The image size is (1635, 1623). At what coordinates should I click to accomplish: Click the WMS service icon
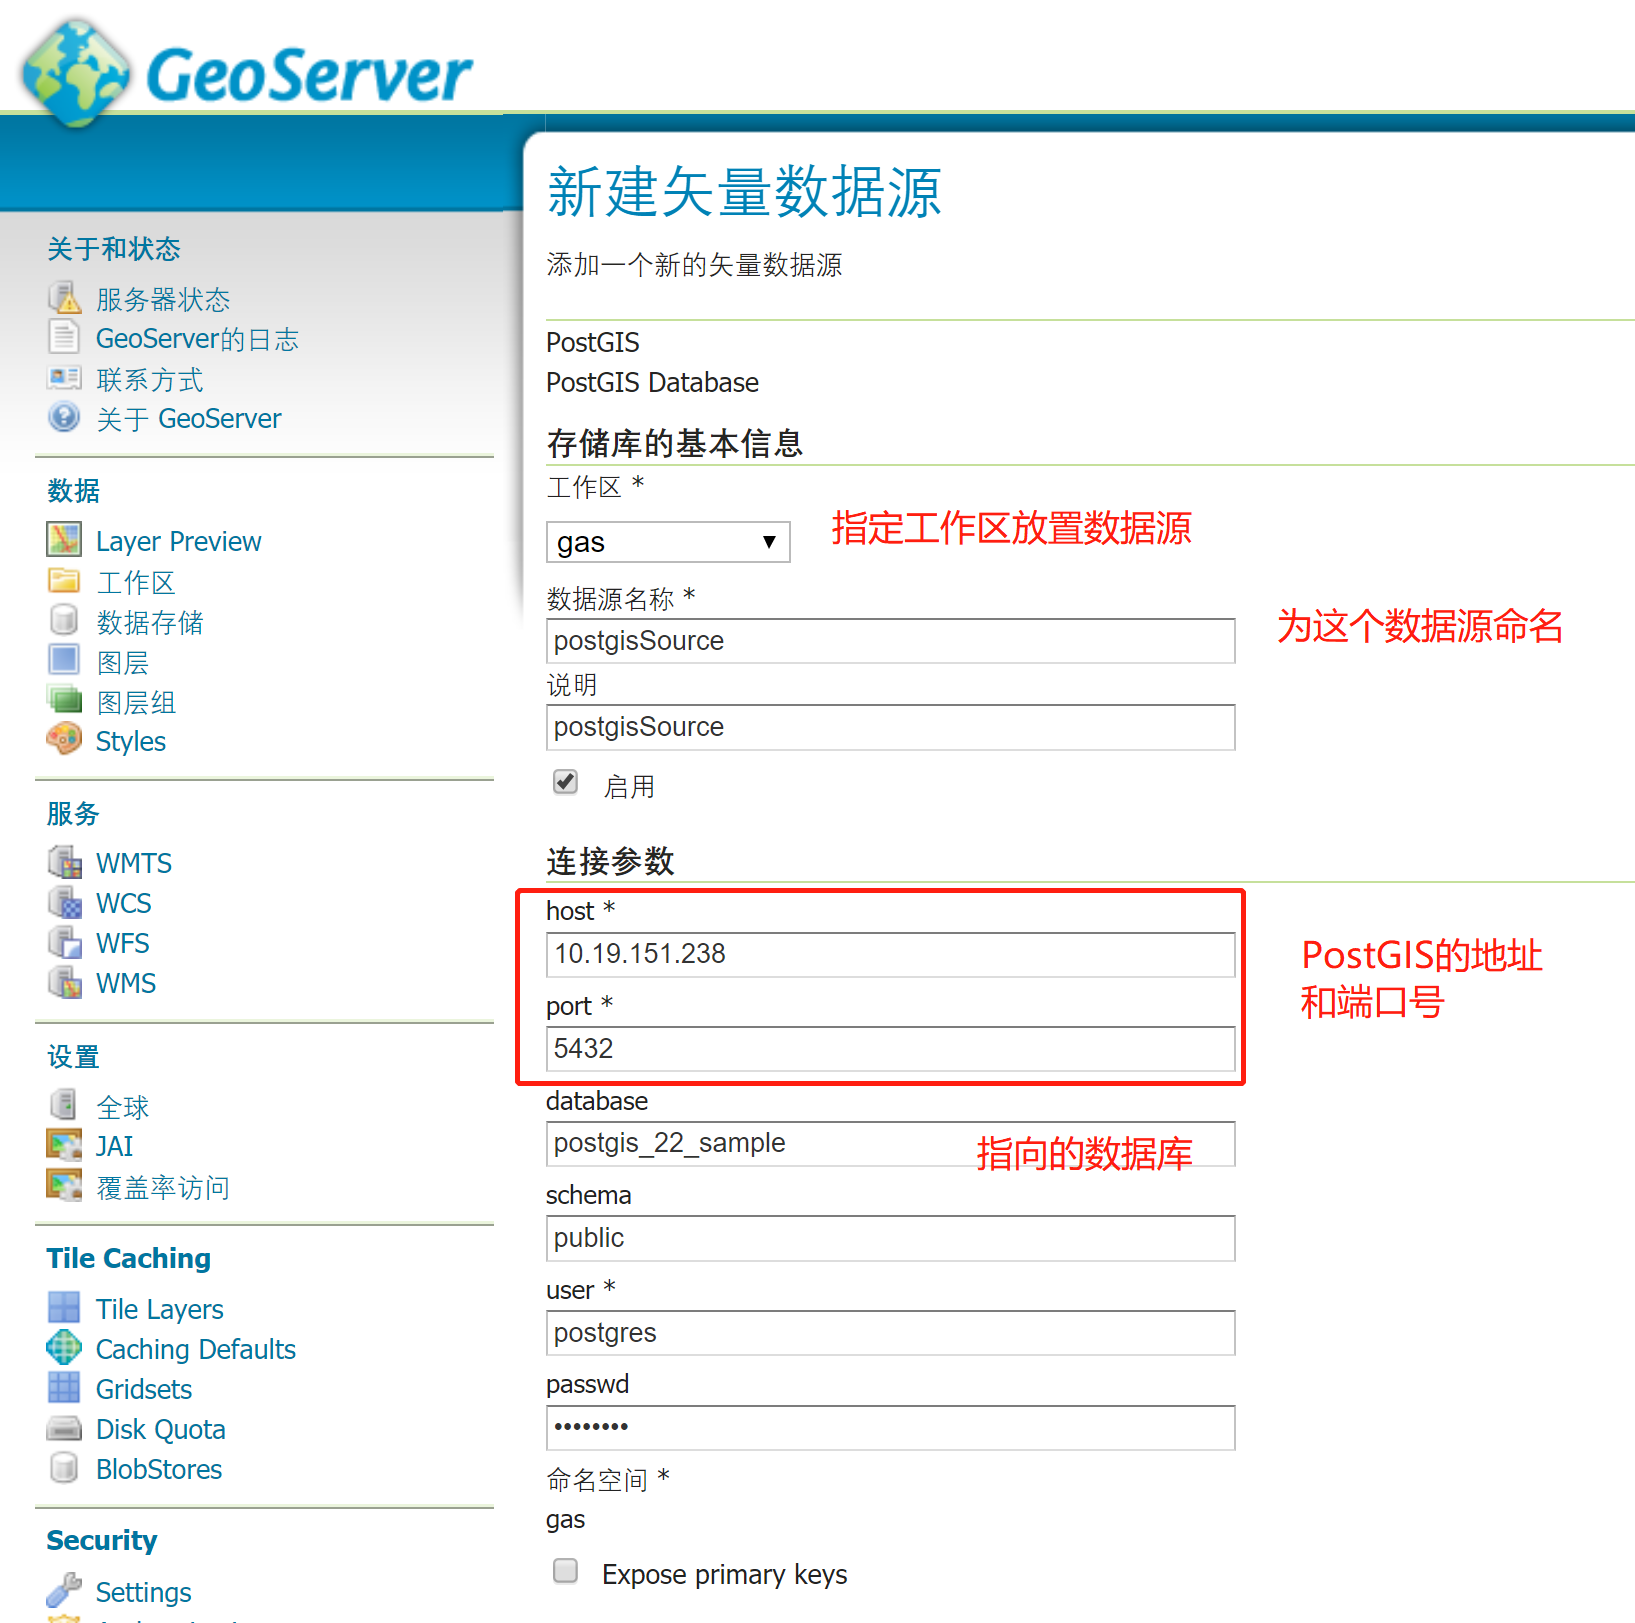pos(64,981)
